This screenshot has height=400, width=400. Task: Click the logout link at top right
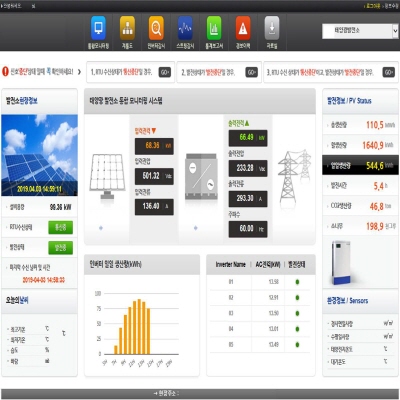tap(373, 6)
